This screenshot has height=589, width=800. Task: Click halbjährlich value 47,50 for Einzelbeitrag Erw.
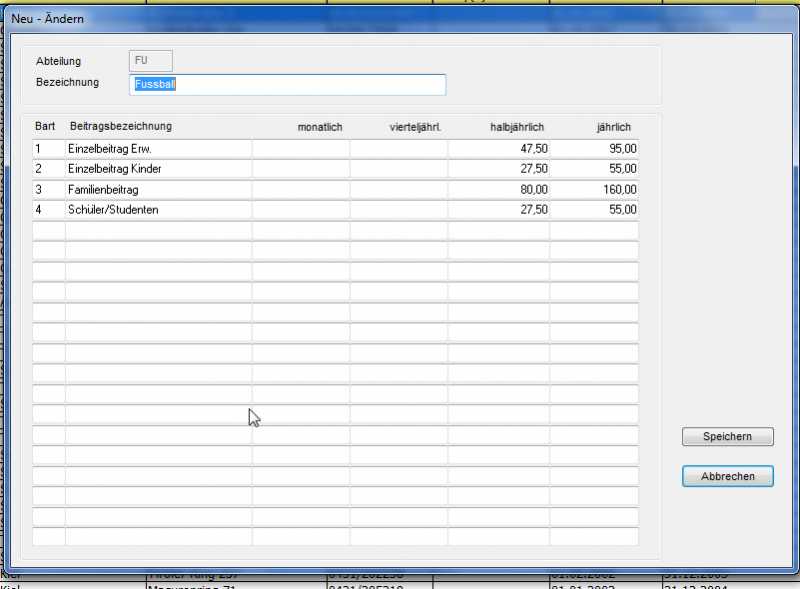pyautogui.click(x=499, y=149)
